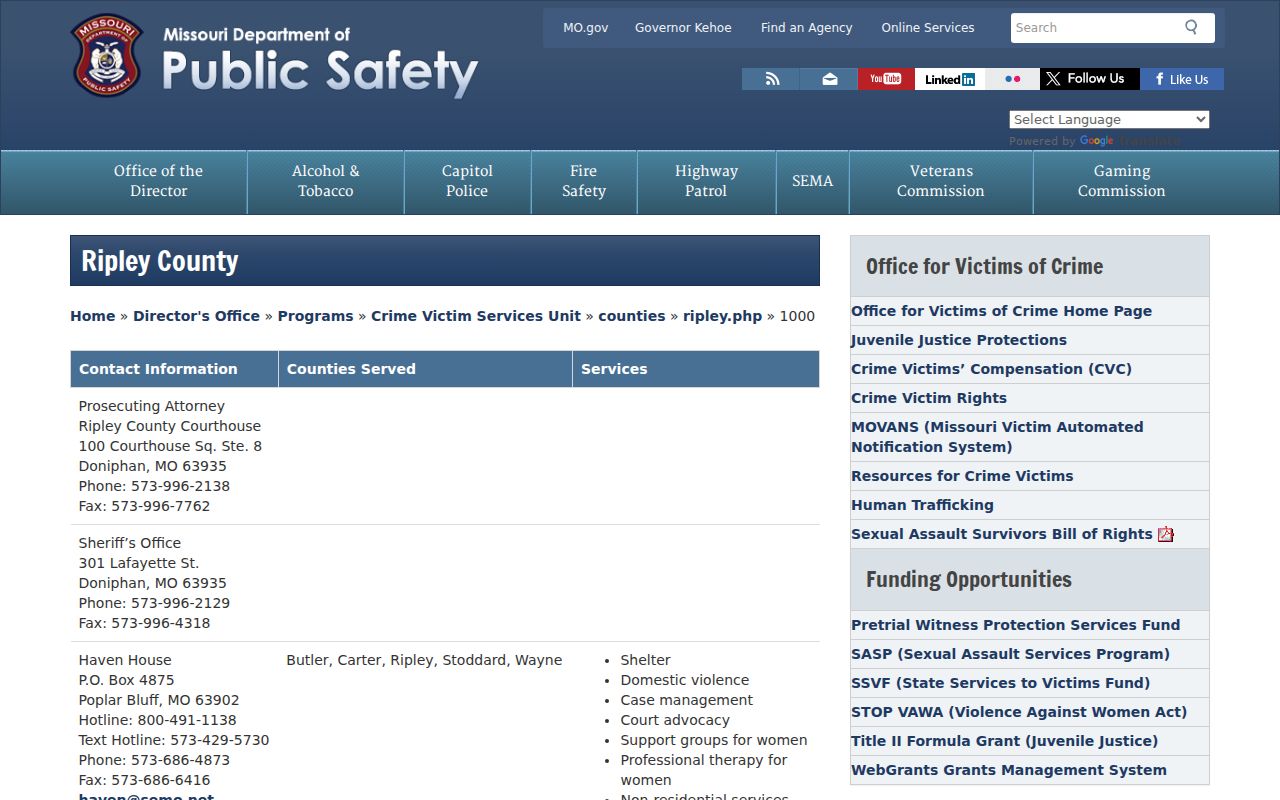Open MO.gov in the top bar
1280x800 pixels.
(585, 28)
